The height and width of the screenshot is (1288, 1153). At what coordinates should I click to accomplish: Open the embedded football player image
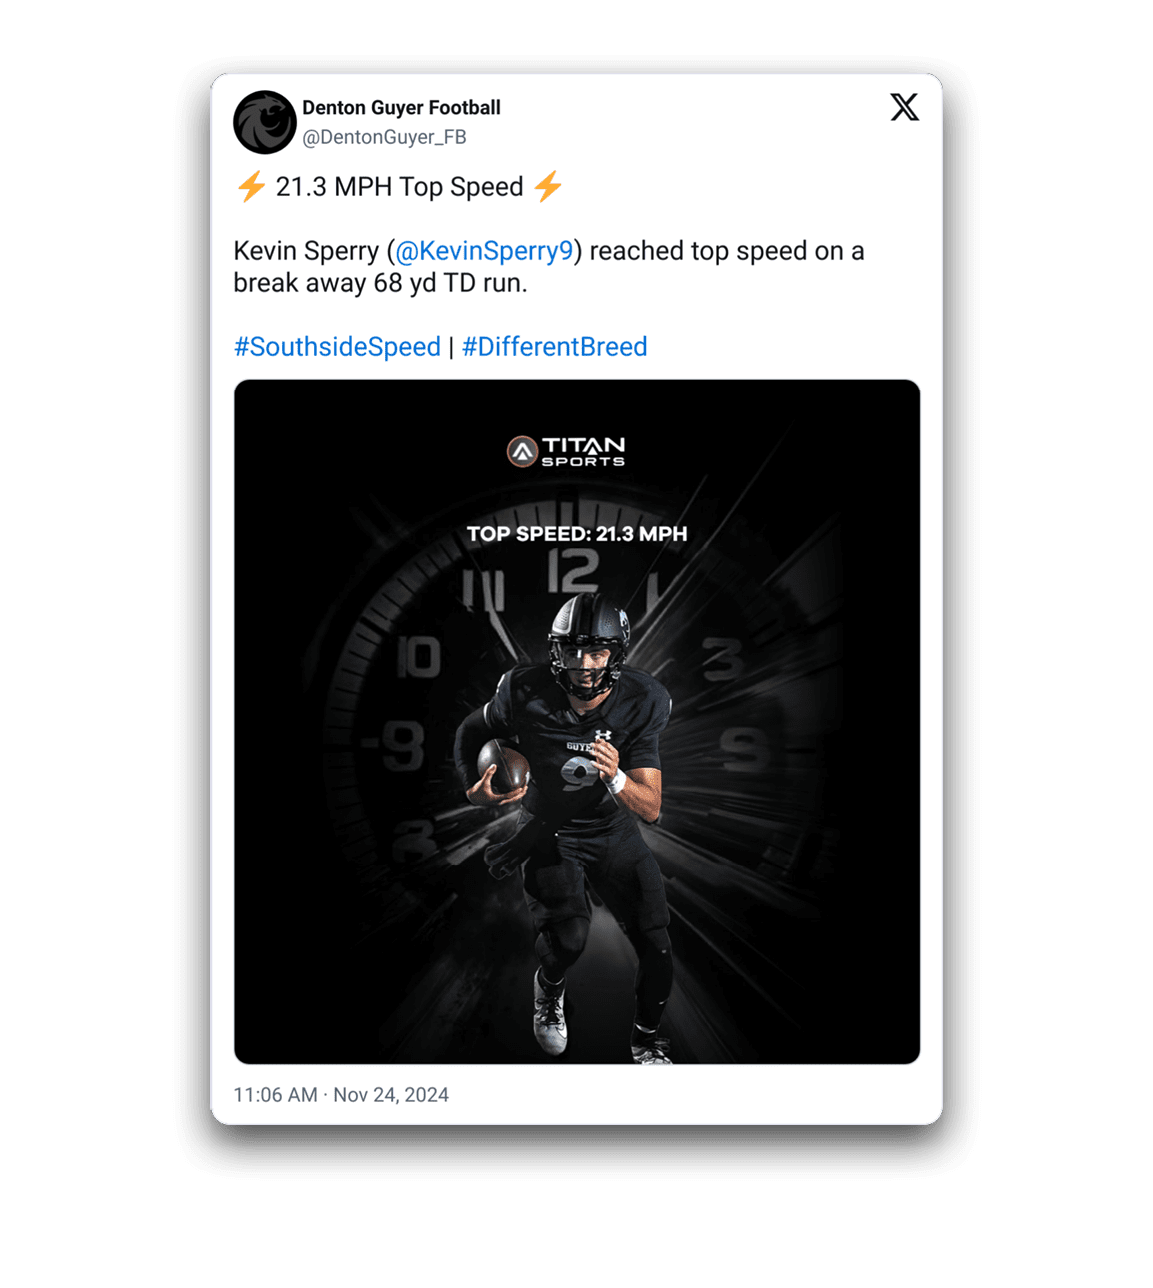click(x=577, y=721)
